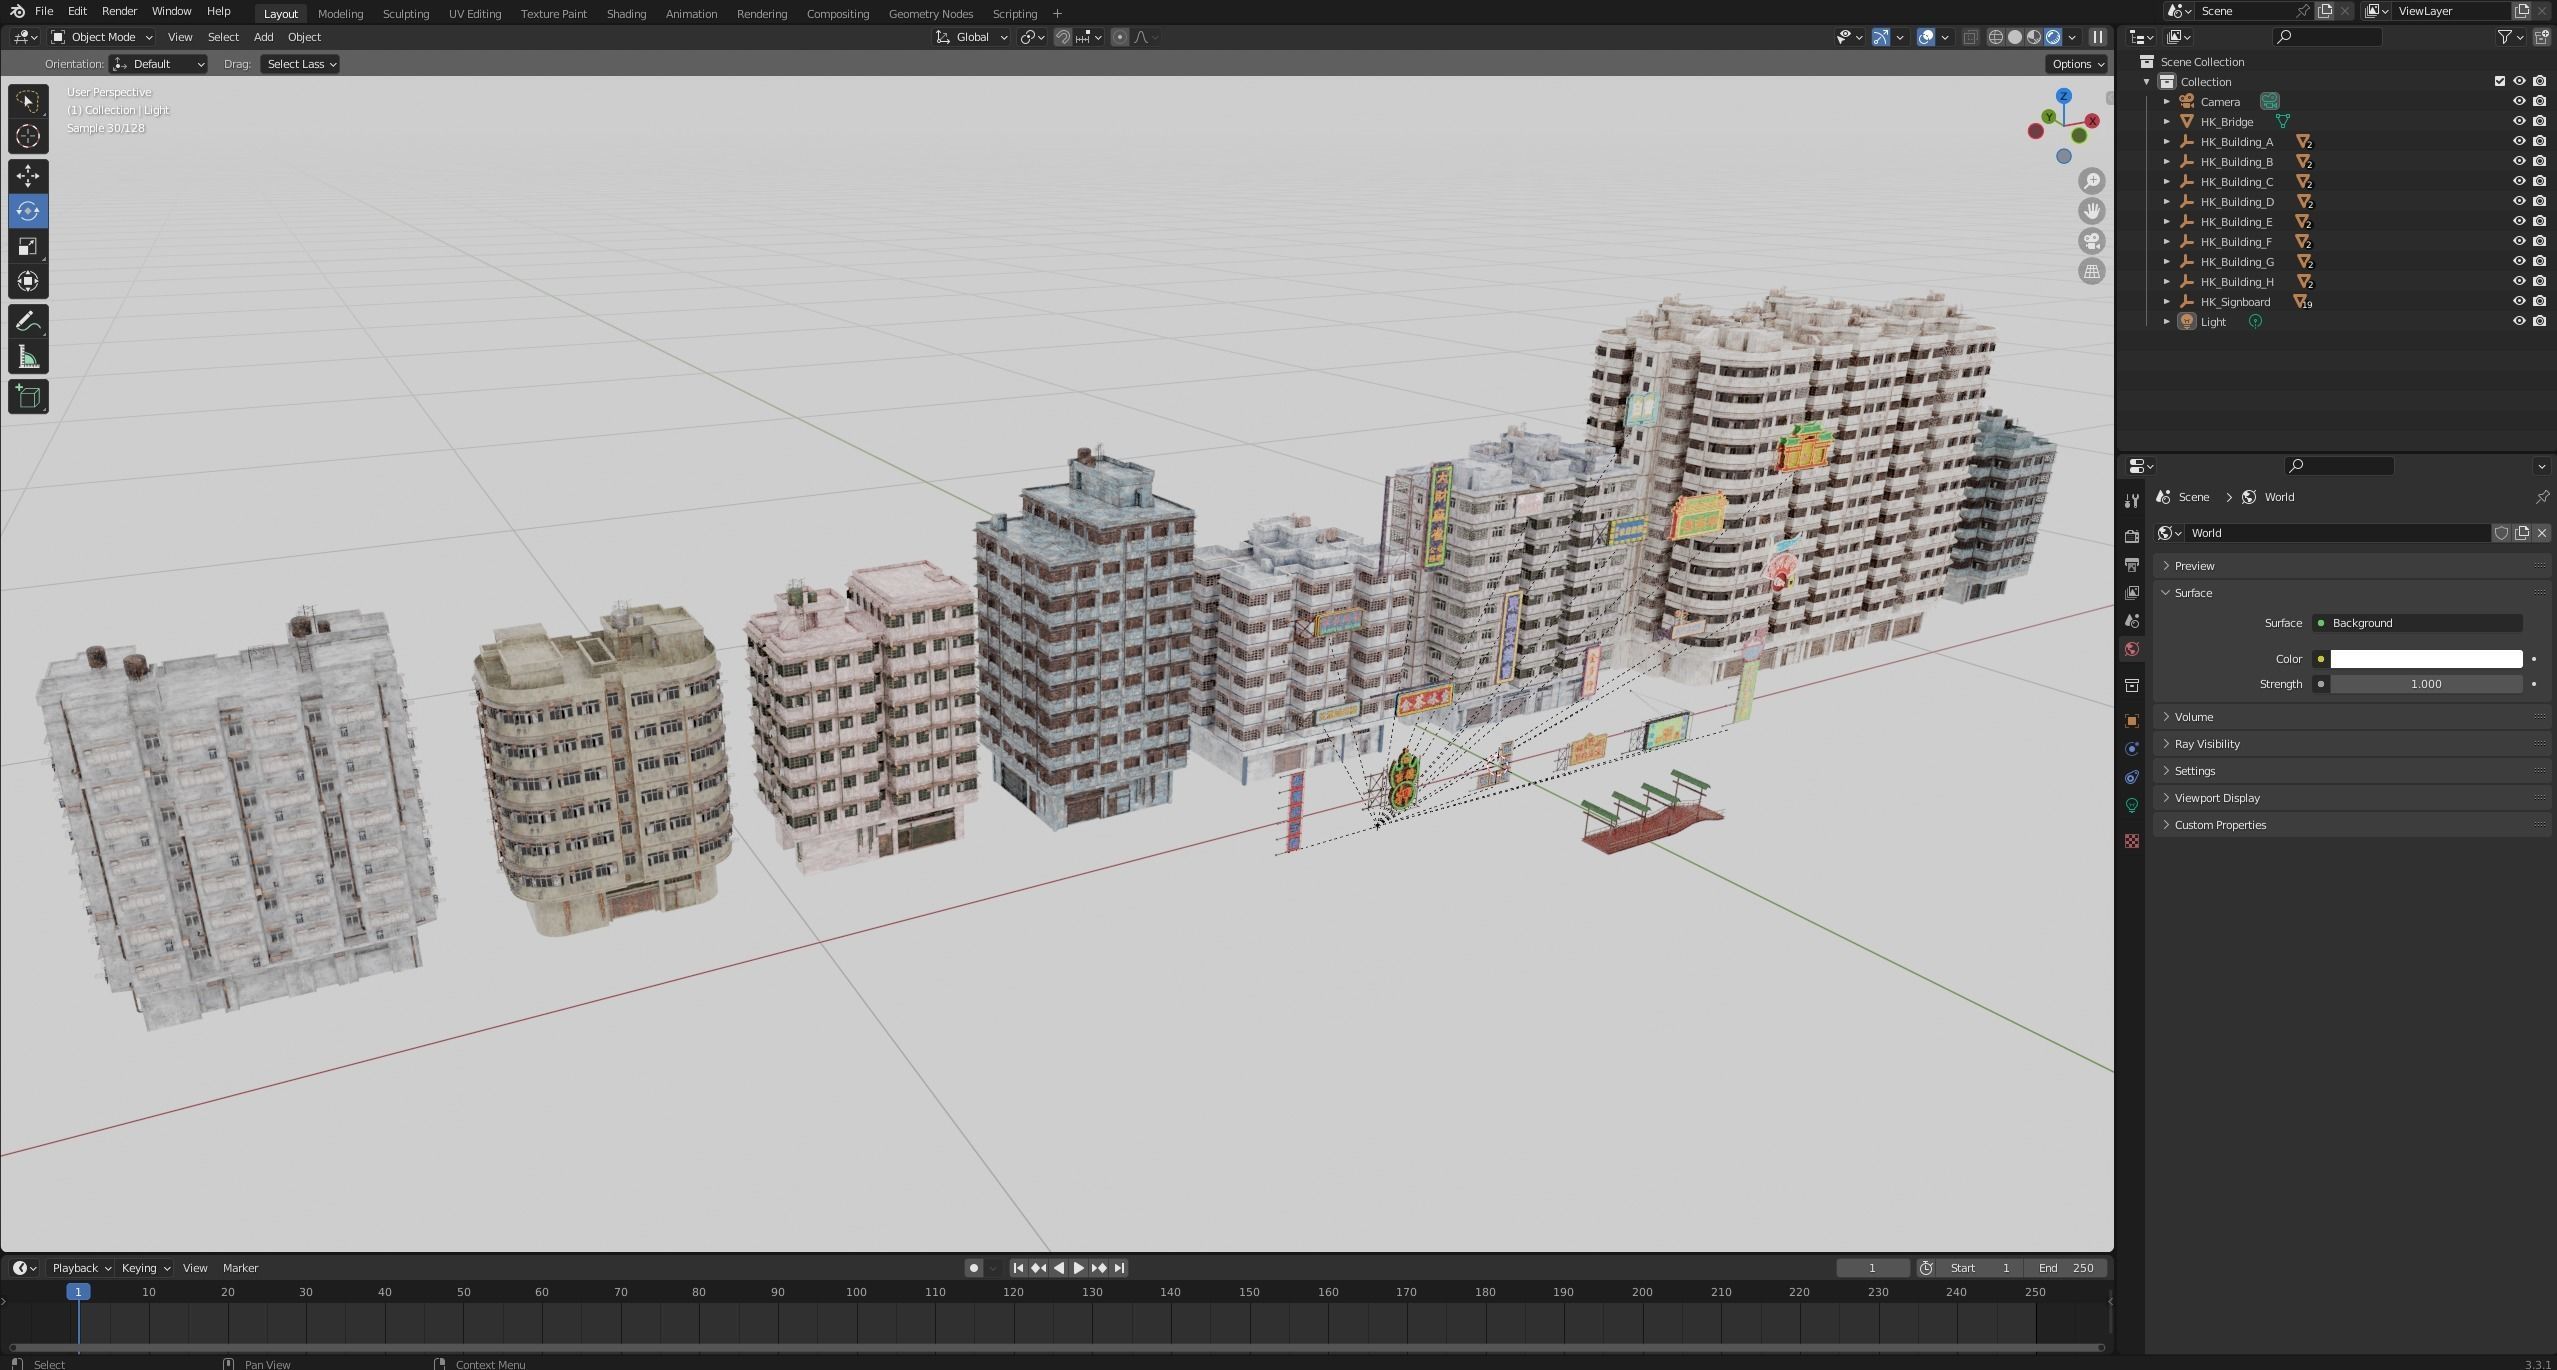Pause the viewport render preview

point(2098,37)
